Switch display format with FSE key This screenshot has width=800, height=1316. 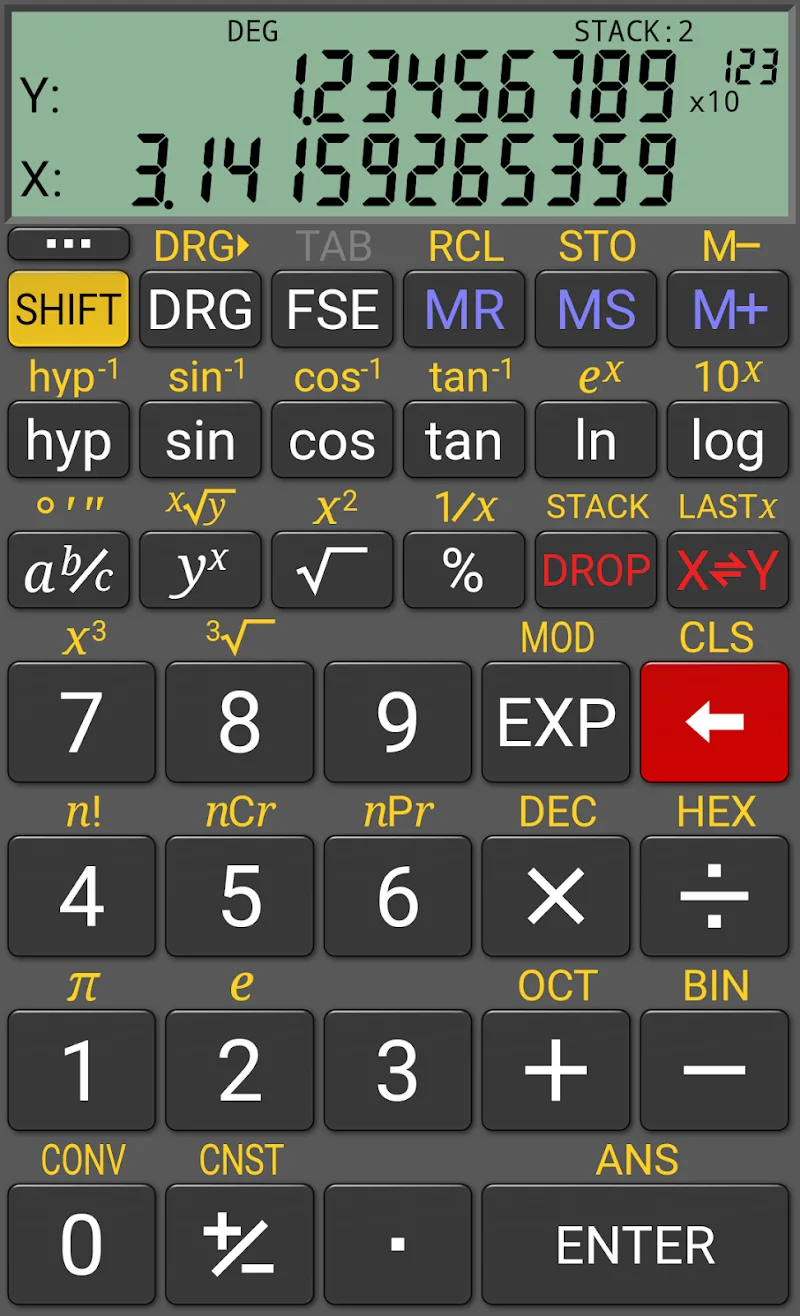[x=332, y=310]
